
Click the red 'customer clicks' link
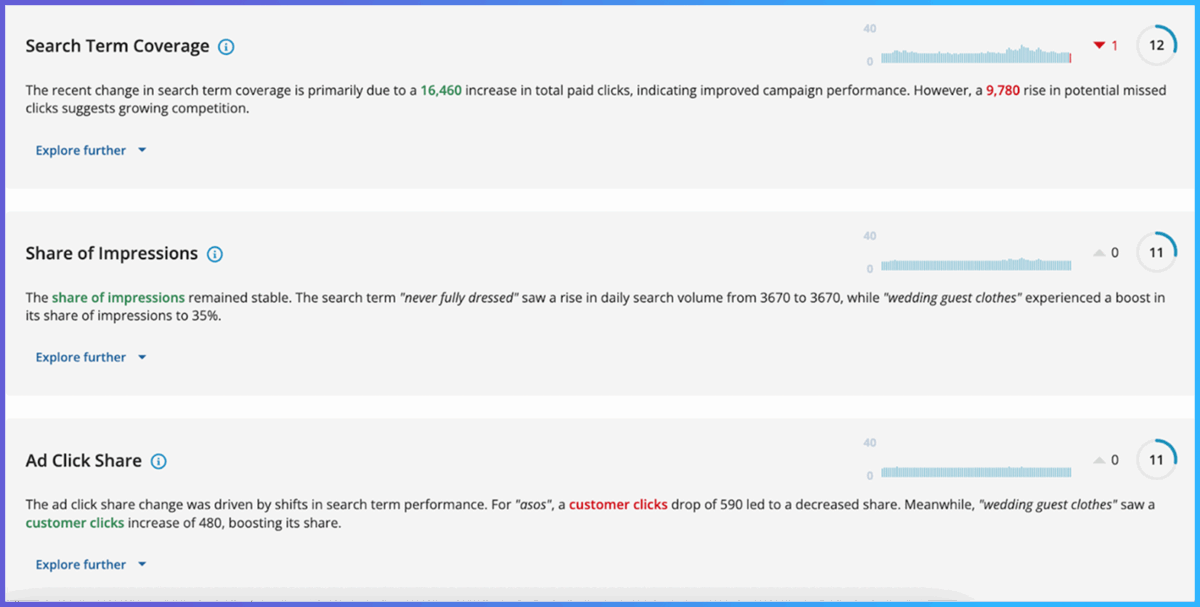point(618,505)
